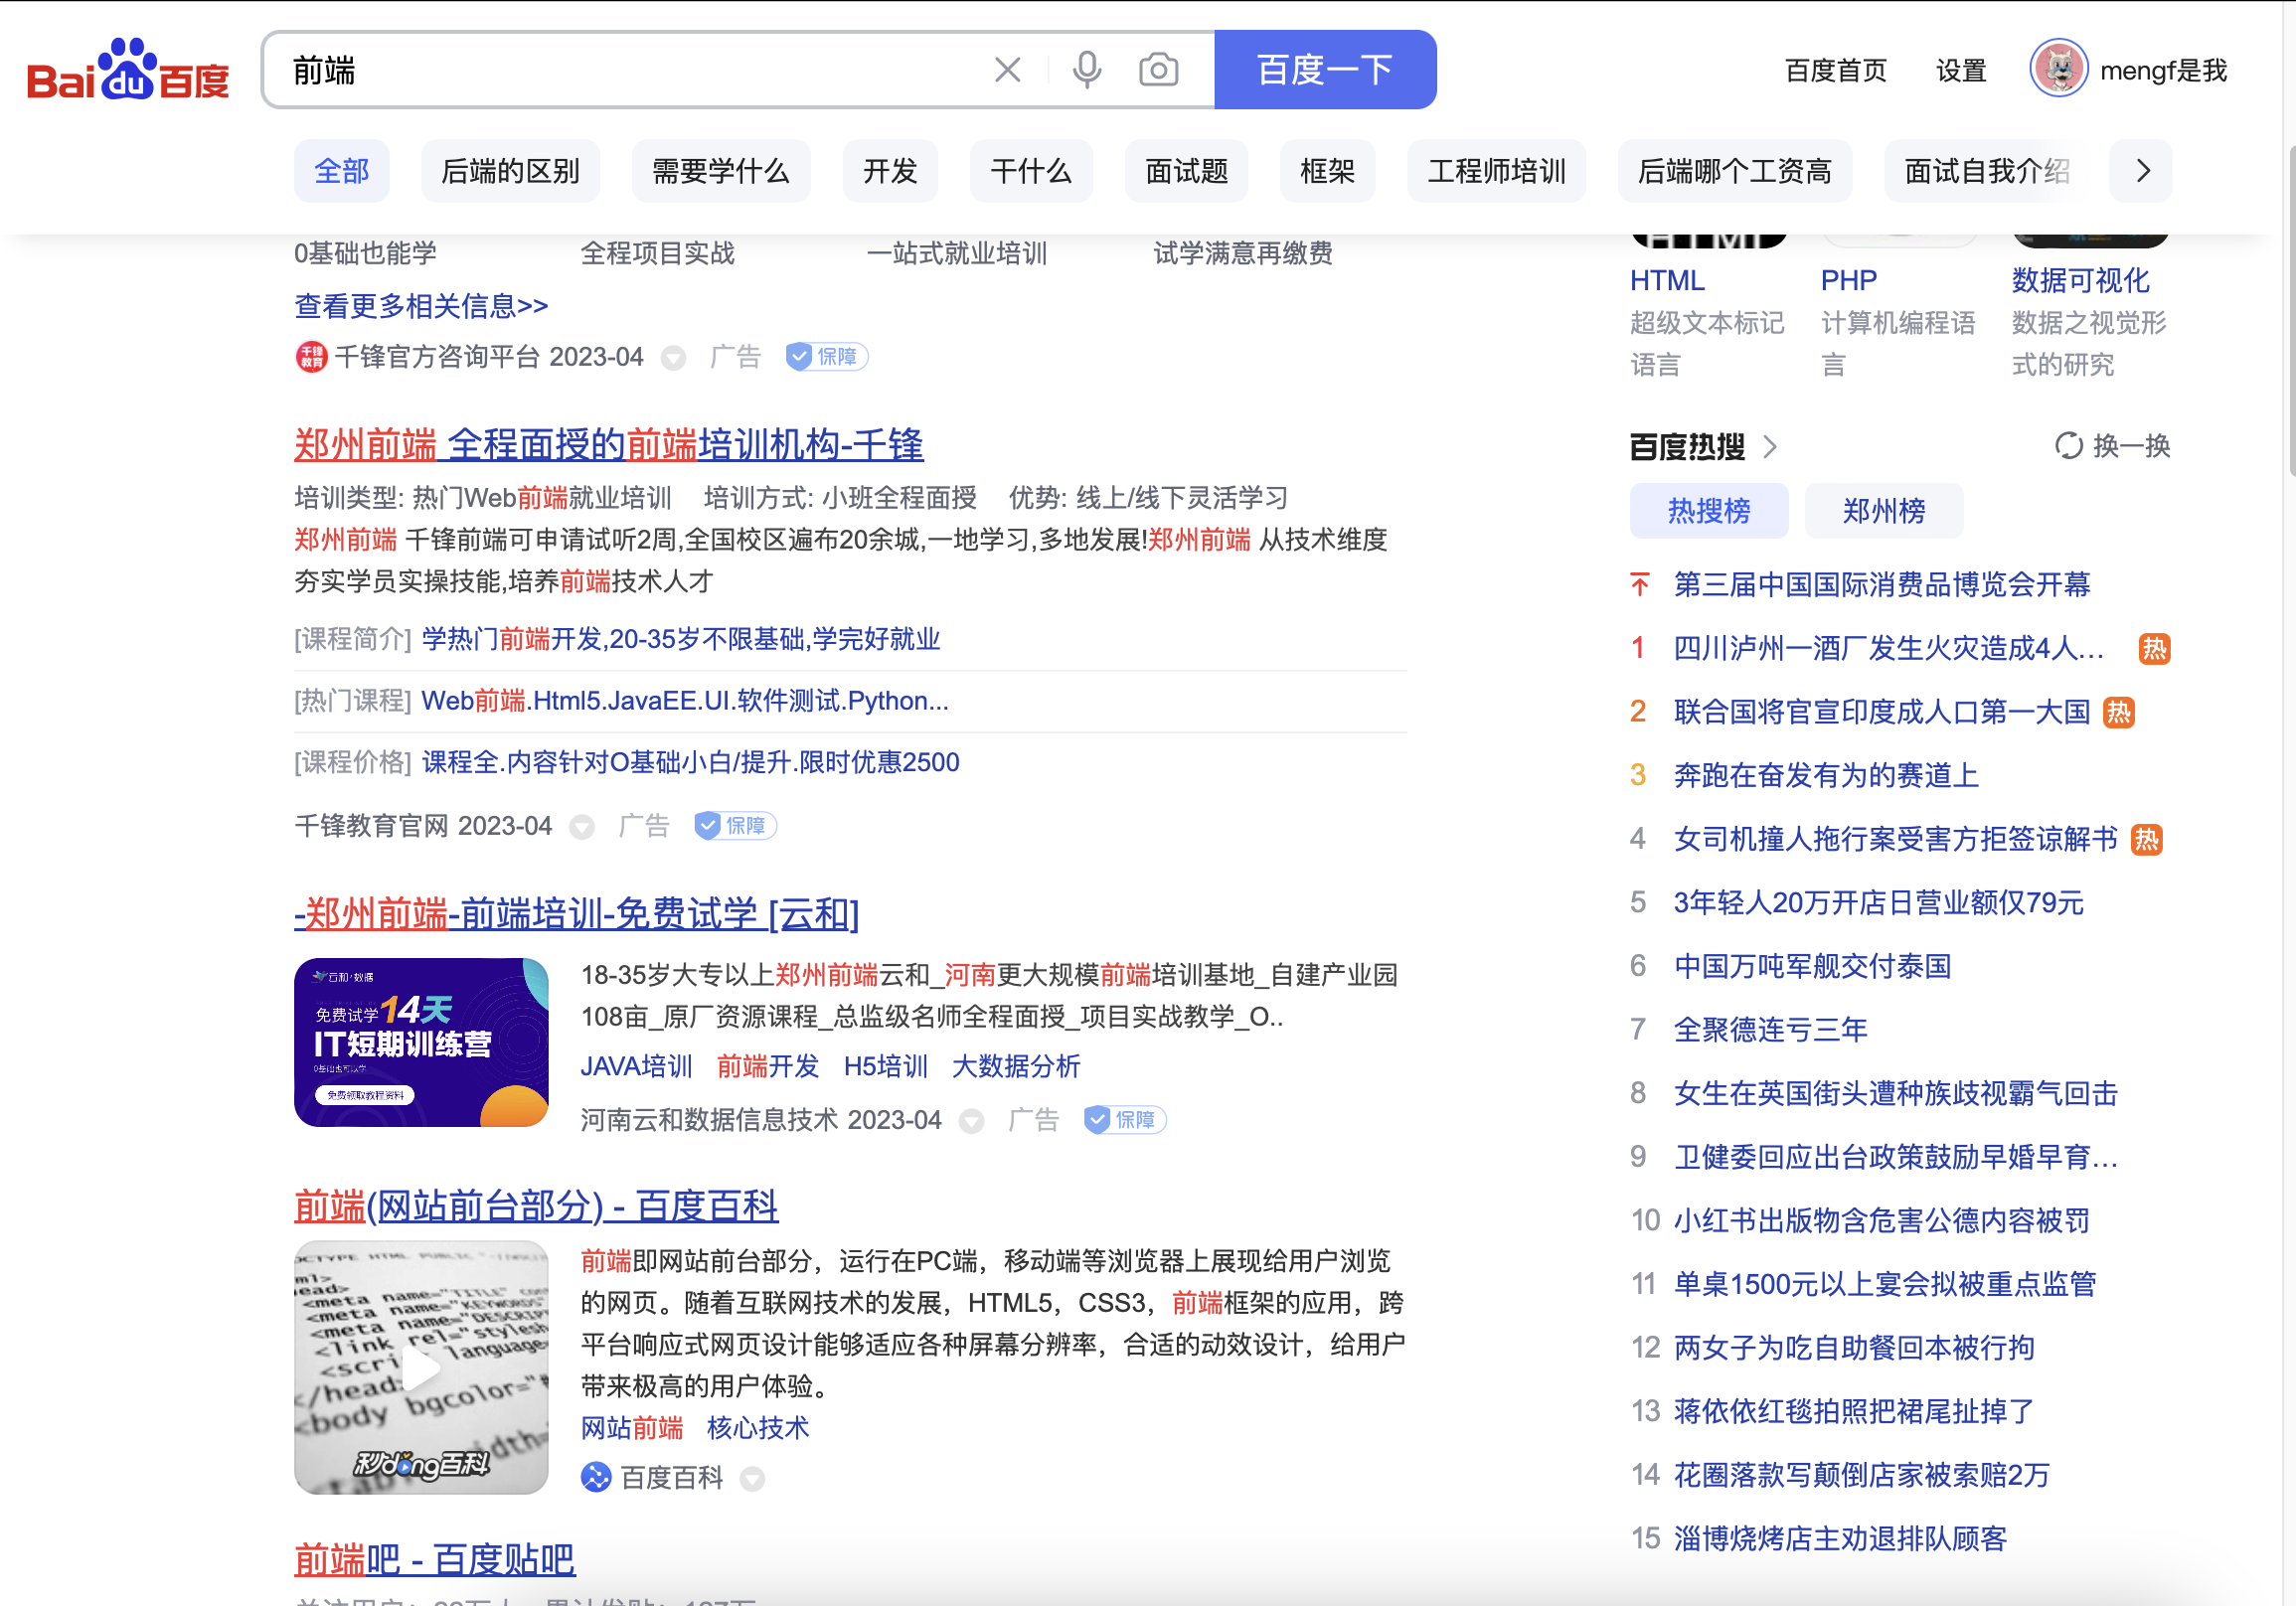The height and width of the screenshot is (1606, 2296).
Task: Expand dropdown next to 千锋官方咨询平台 2023-04
Action: pyautogui.click(x=673, y=358)
